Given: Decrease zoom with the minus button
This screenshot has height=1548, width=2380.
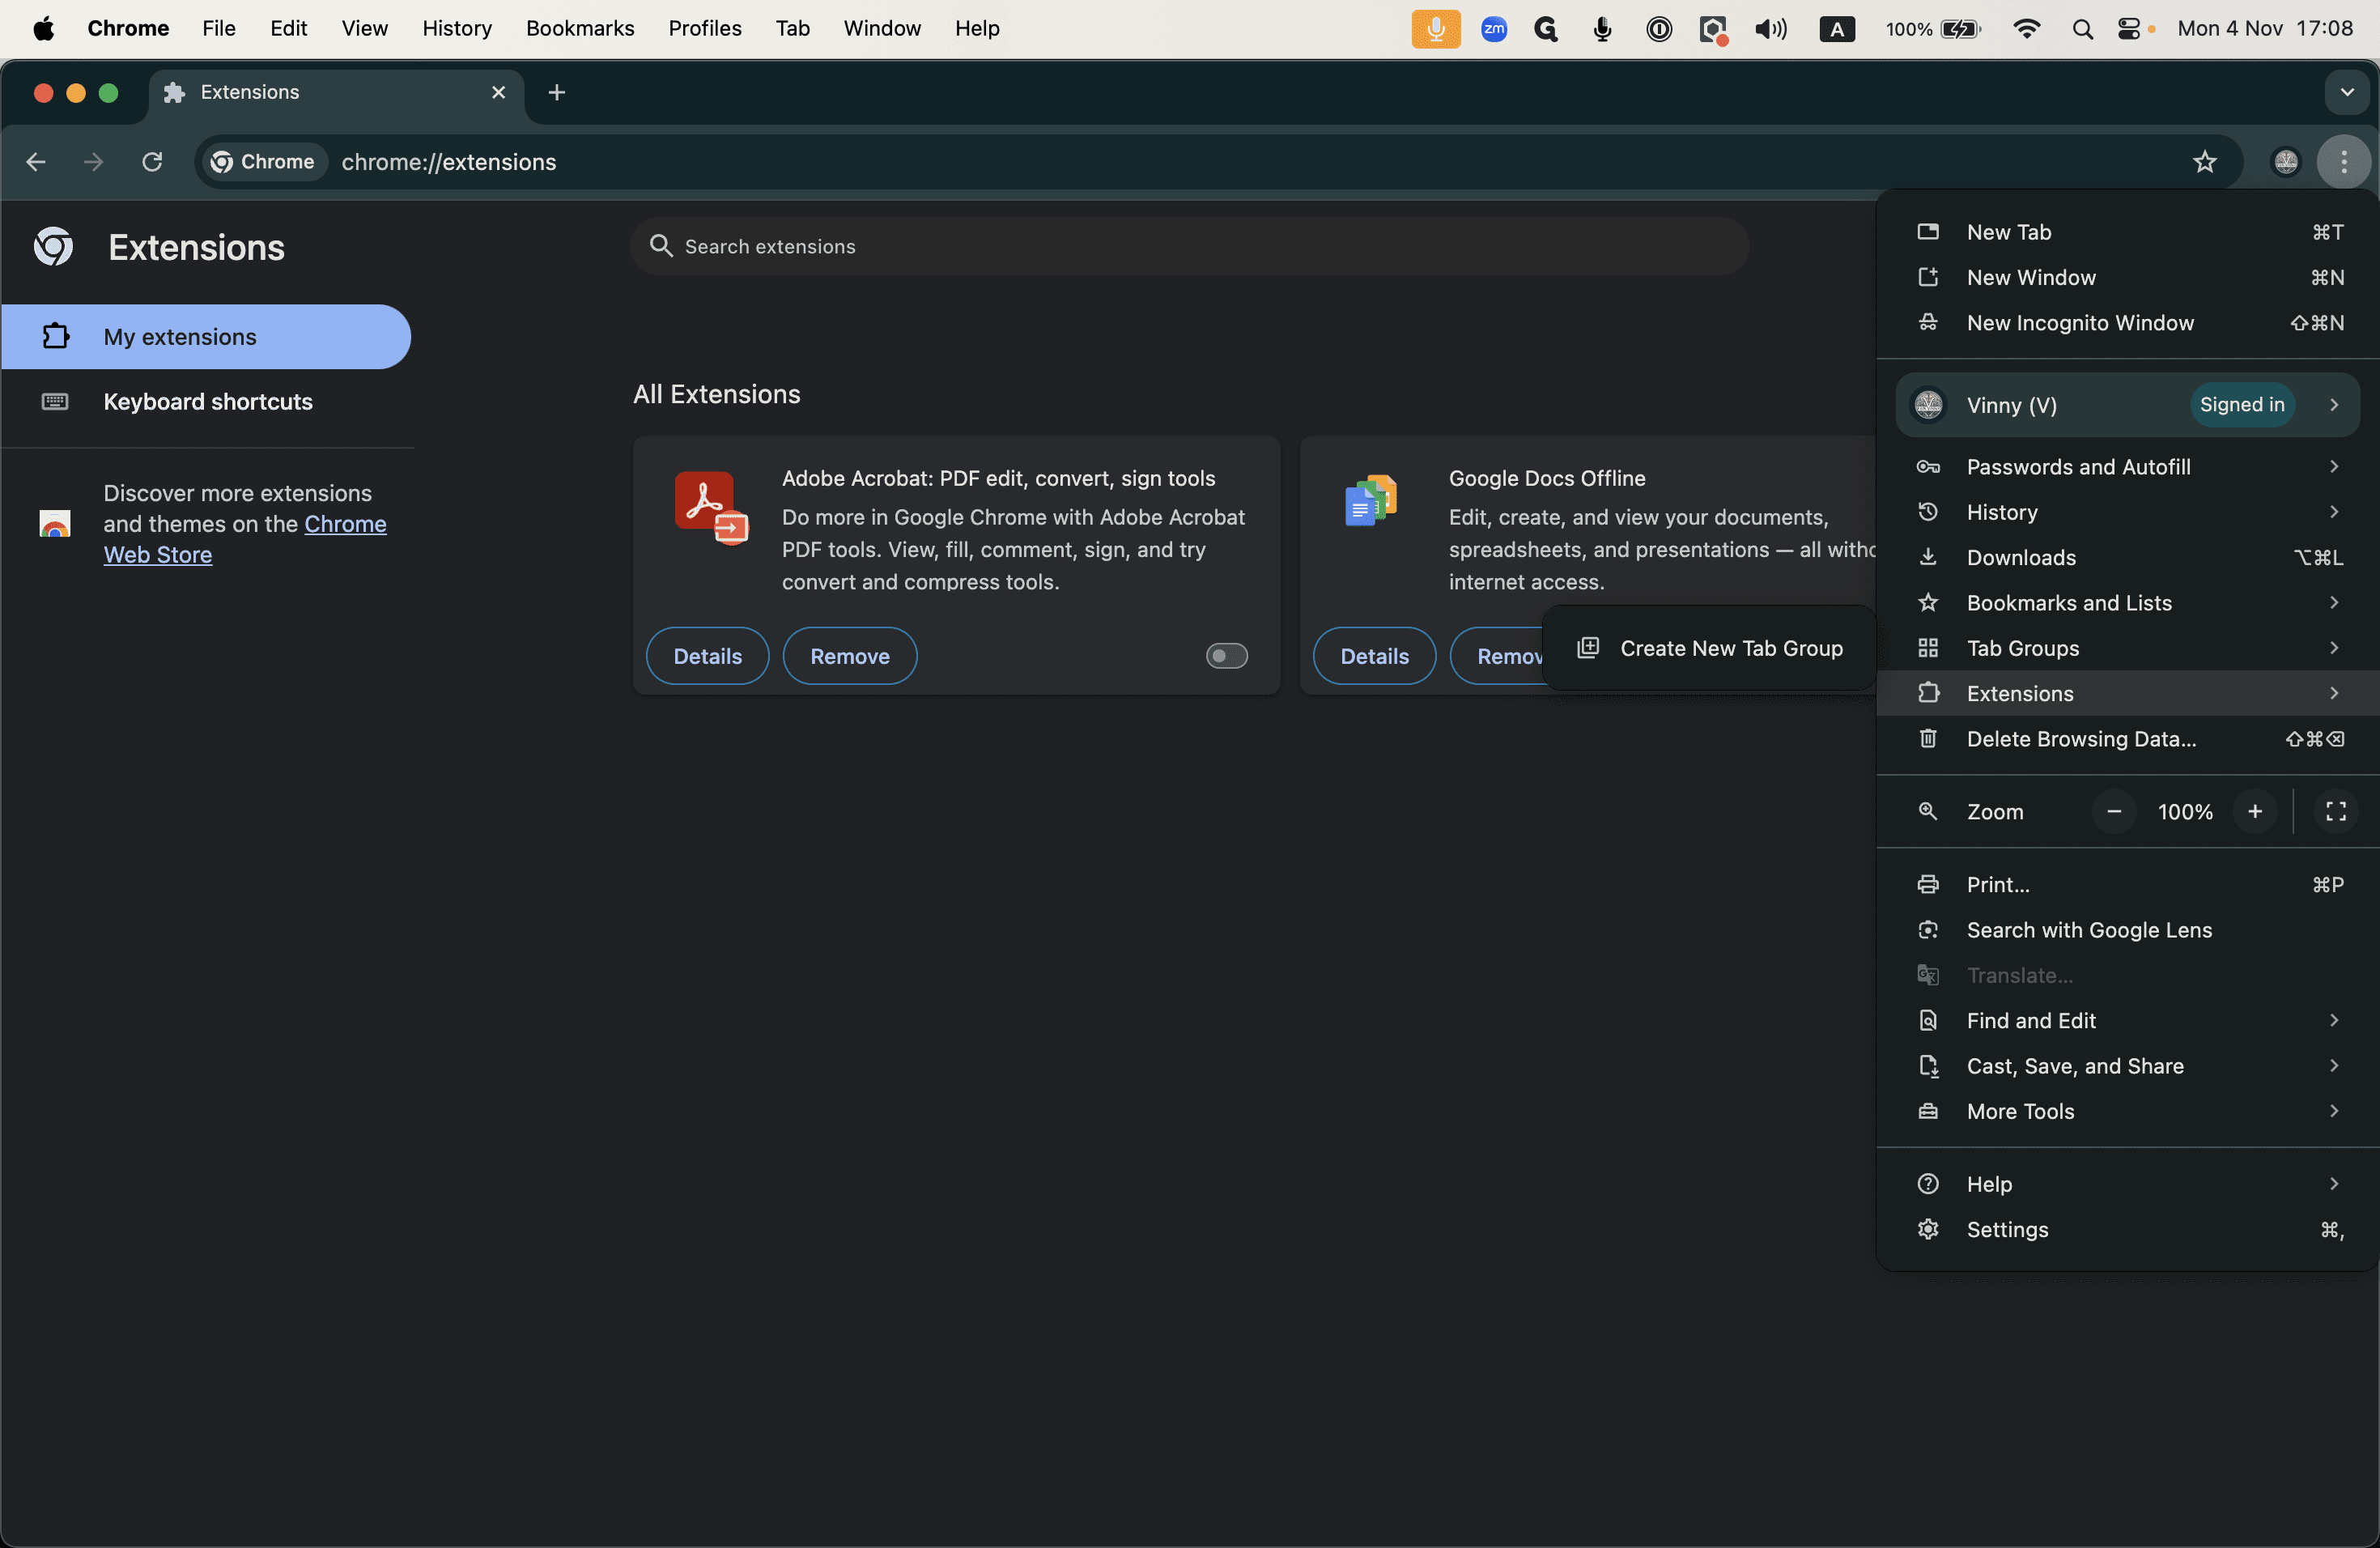Looking at the screenshot, I should click(2114, 811).
